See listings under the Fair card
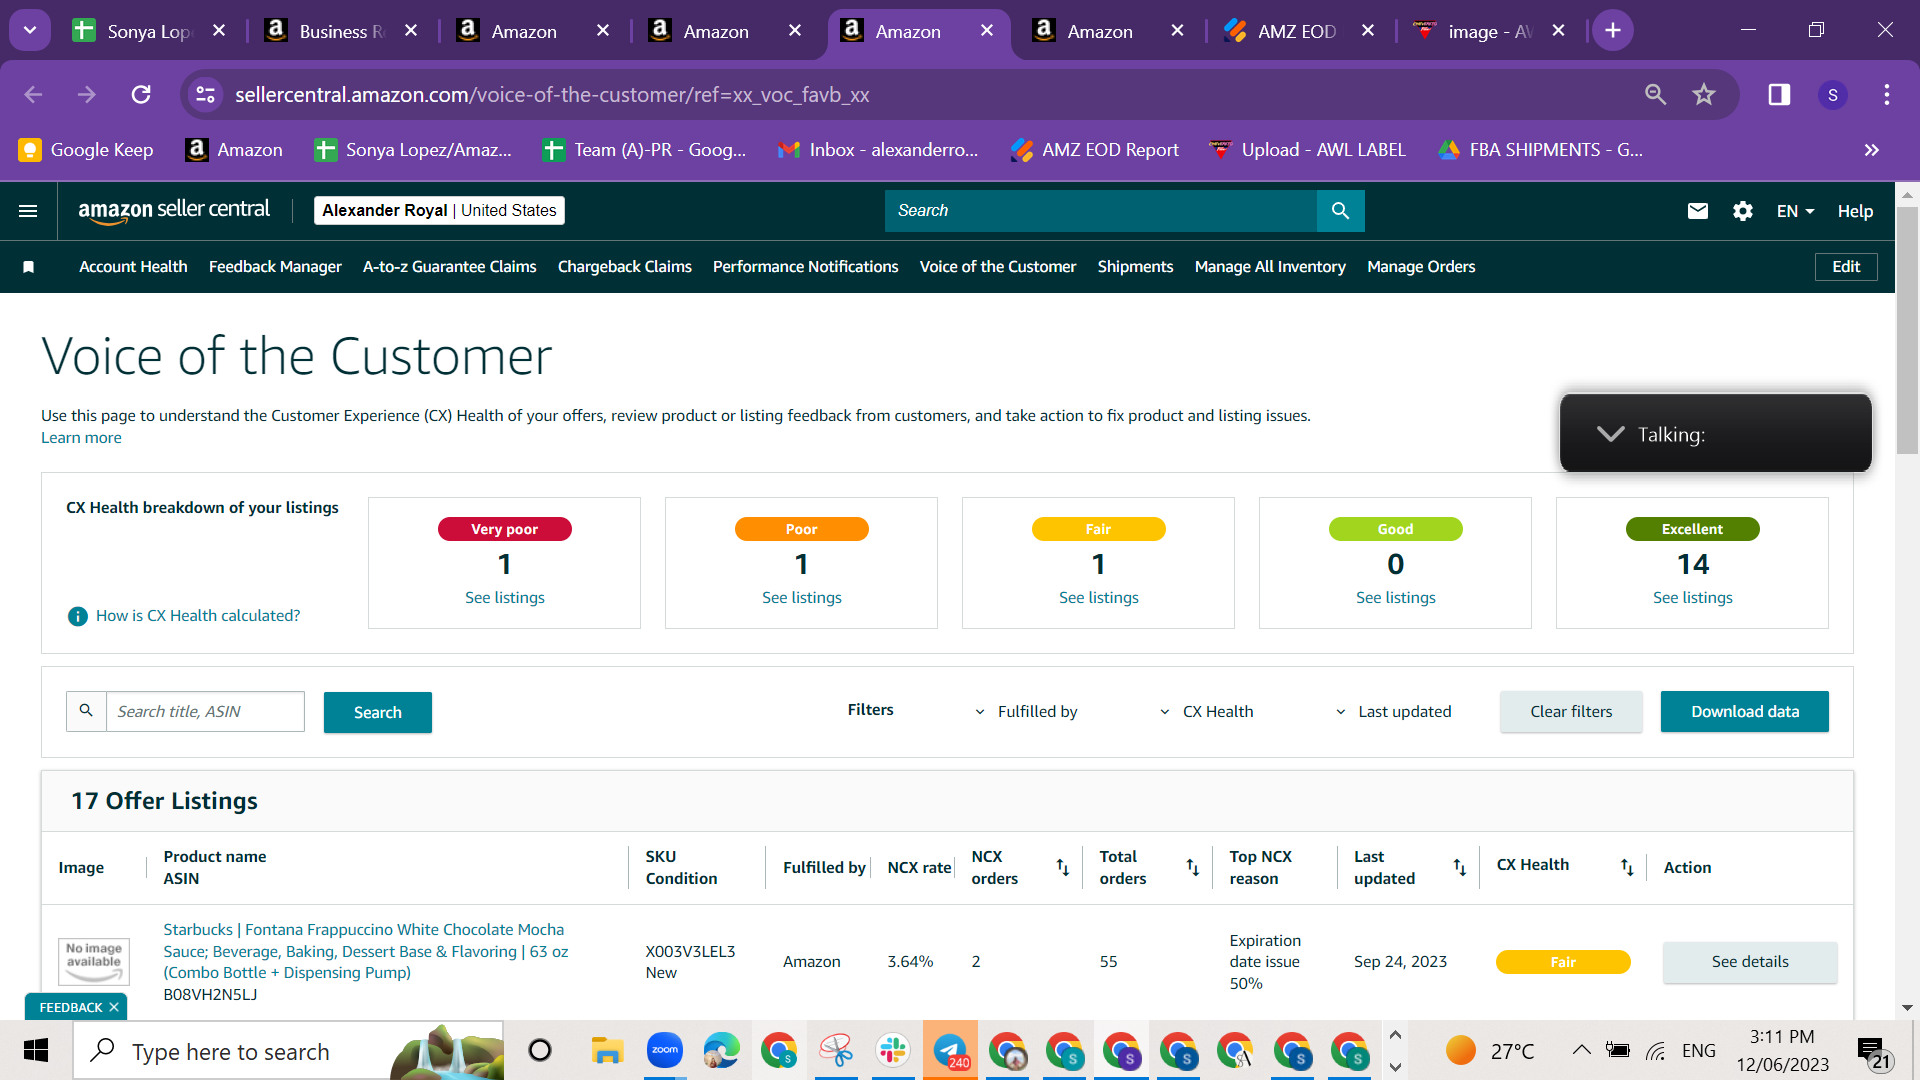This screenshot has width=1920, height=1080. (1099, 598)
